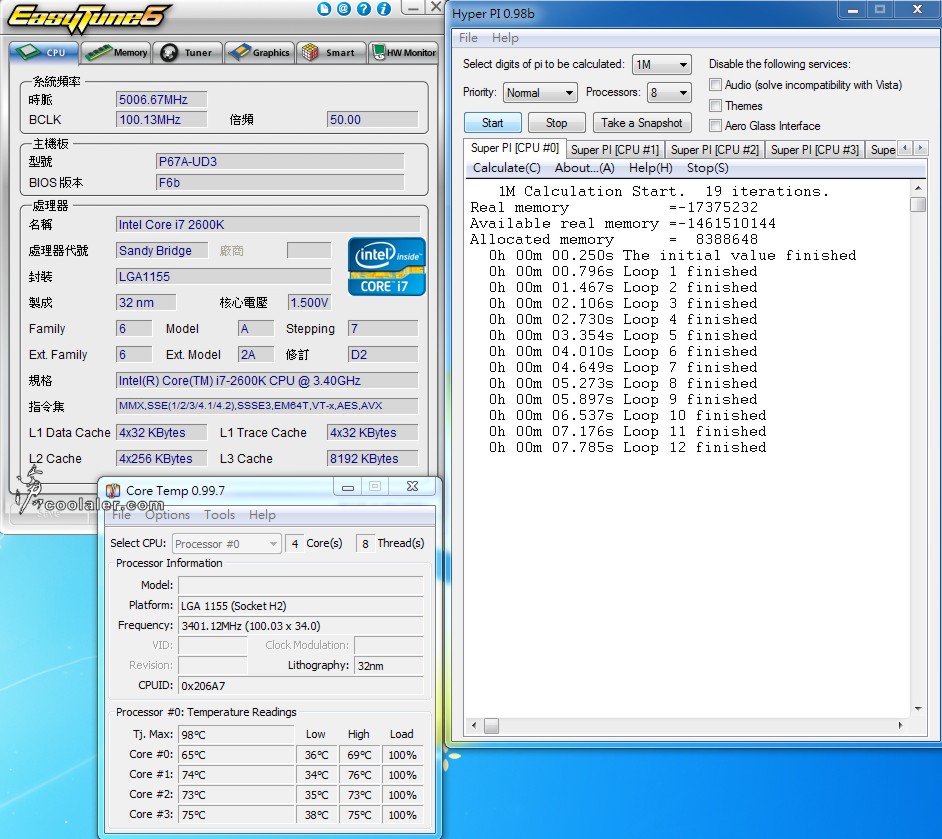
Task: Click the log scroll-down arrow in Super PI
Action: click(917, 709)
